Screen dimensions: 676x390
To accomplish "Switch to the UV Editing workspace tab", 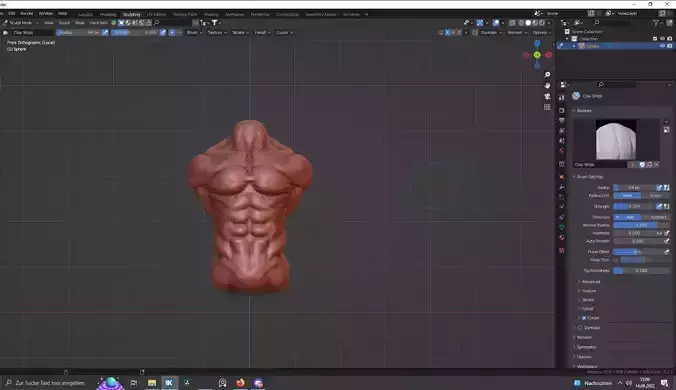I will pos(156,14).
